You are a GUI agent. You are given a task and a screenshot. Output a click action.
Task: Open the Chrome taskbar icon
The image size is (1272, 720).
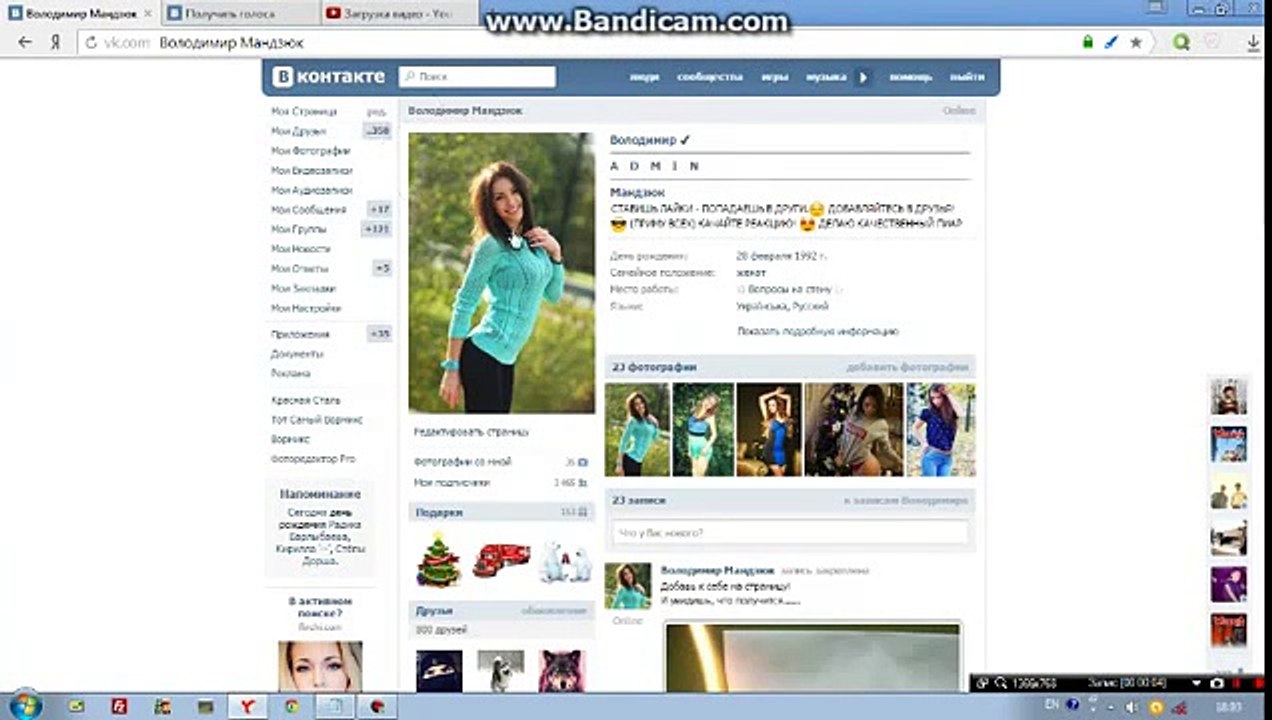click(x=291, y=706)
